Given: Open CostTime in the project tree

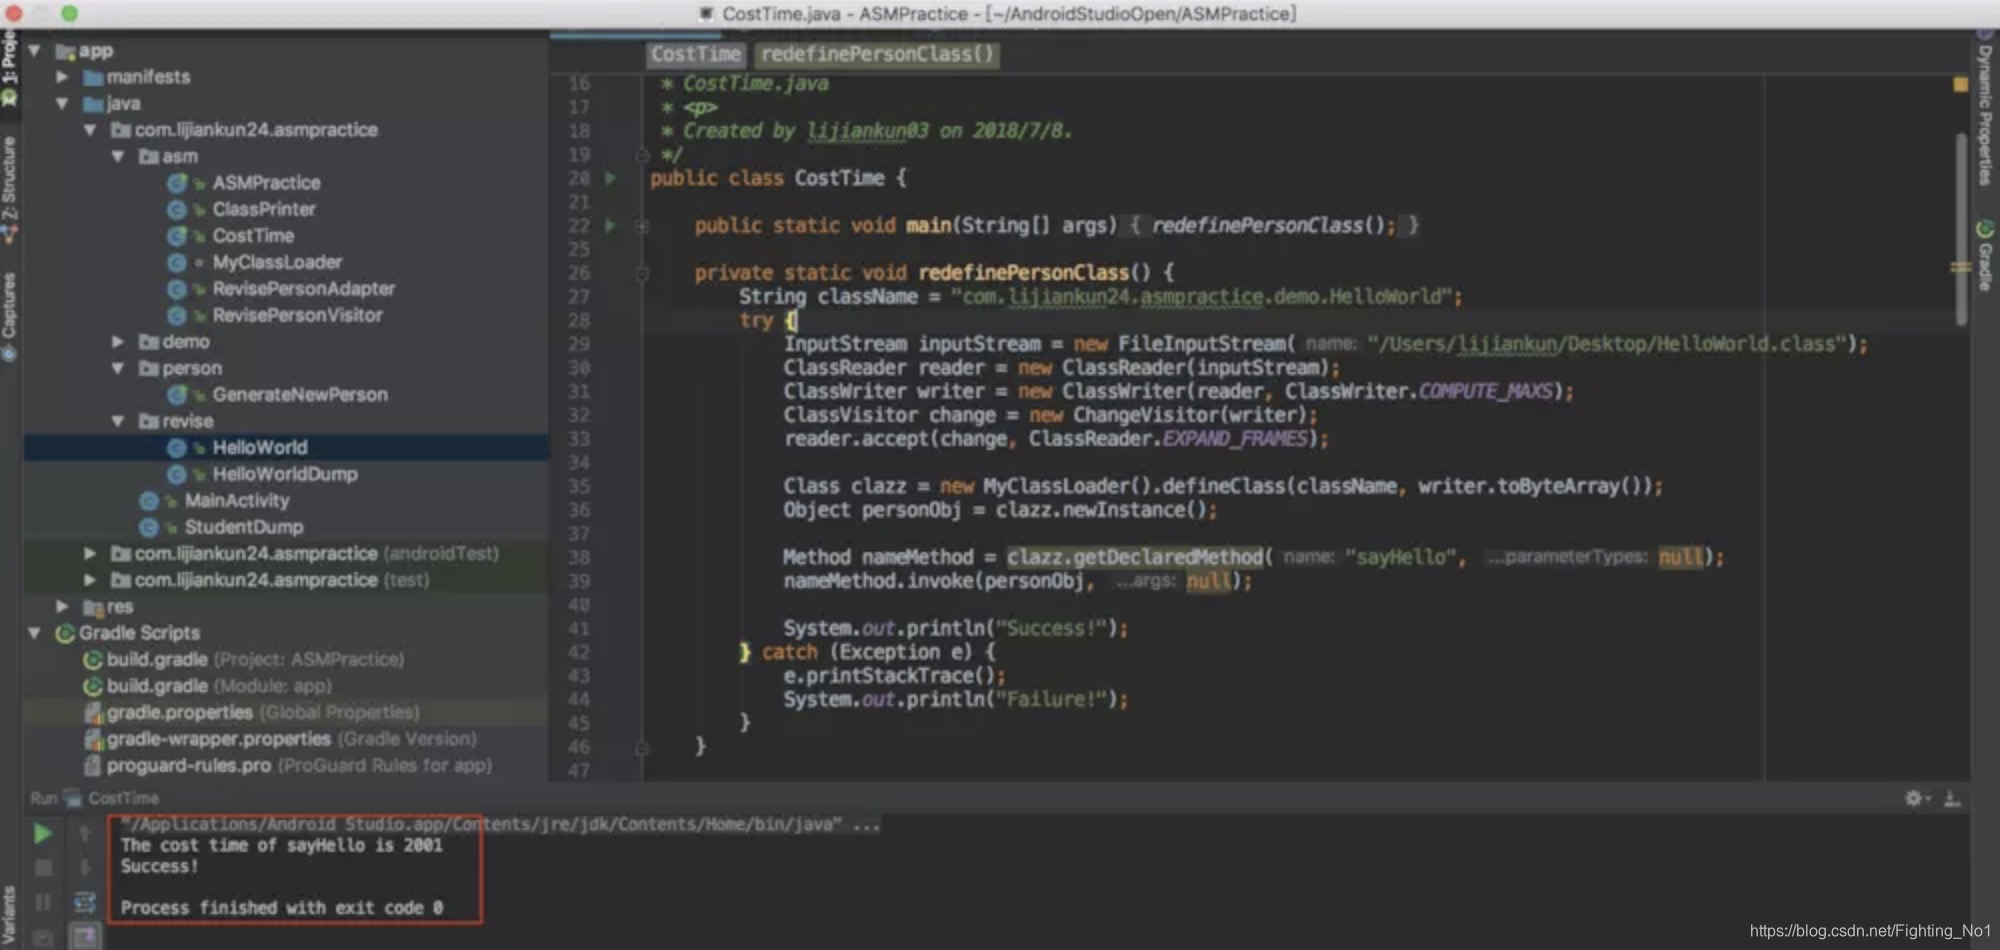Looking at the screenshot, I should pyautogui.click(x=253, y=236).
